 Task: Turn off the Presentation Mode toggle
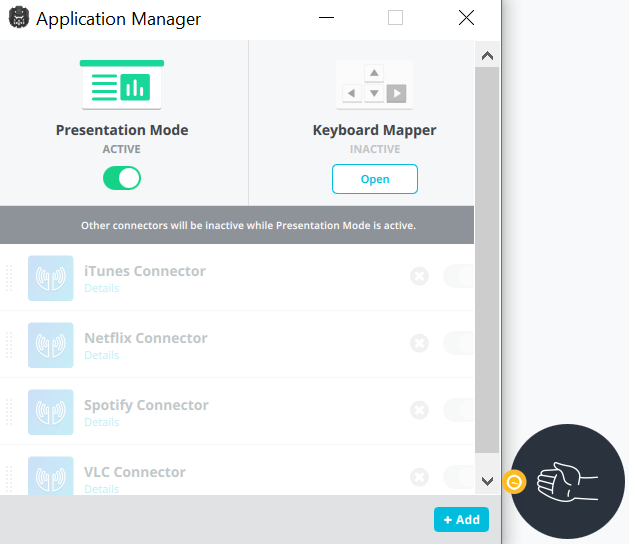tap(122, 179)
